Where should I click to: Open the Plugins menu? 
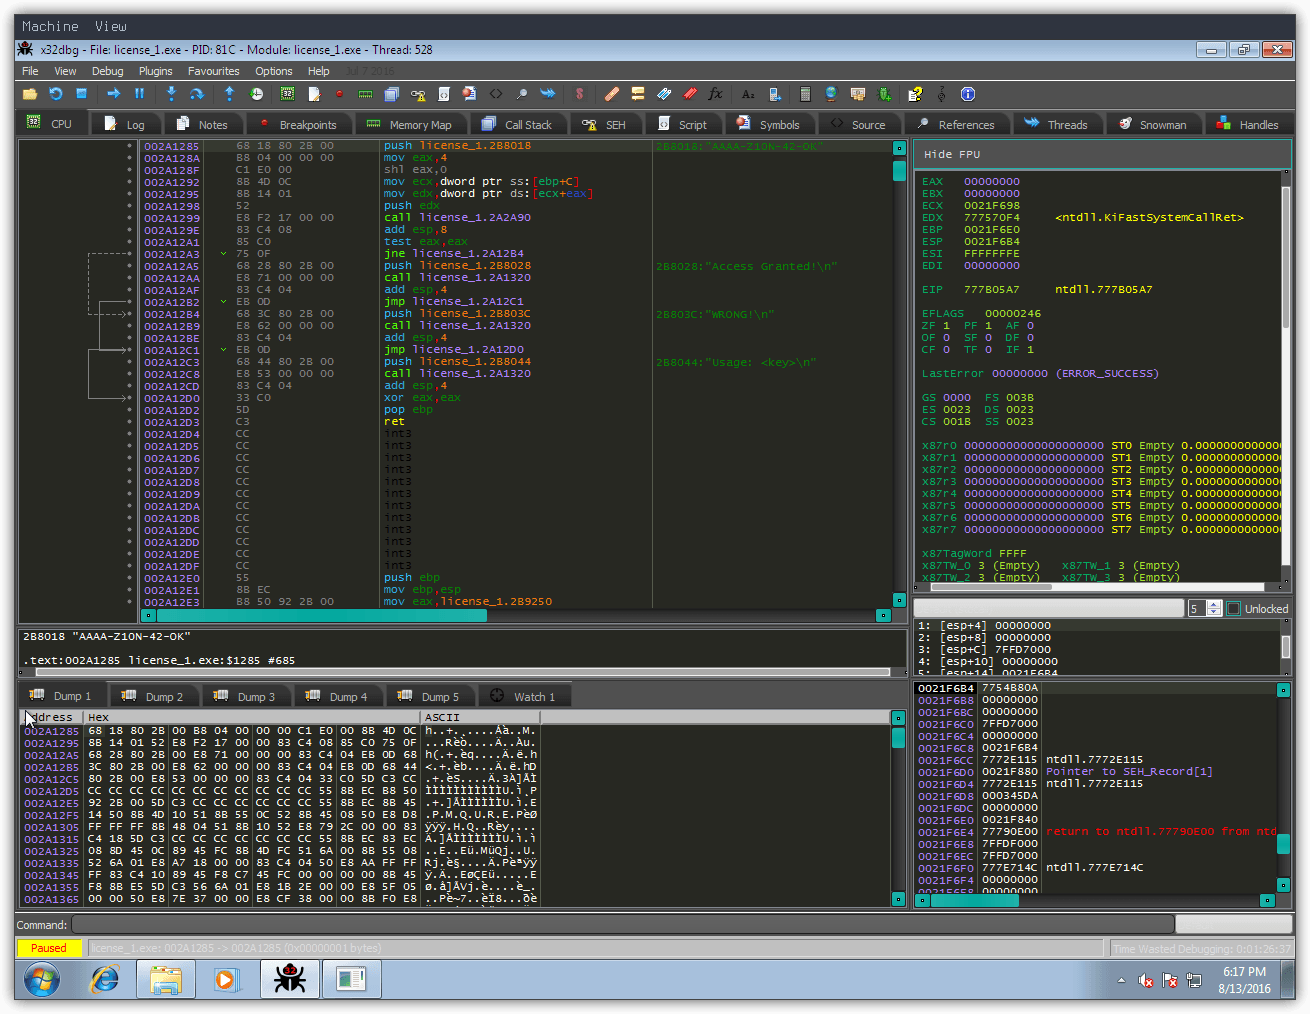(x=156, y=71)
